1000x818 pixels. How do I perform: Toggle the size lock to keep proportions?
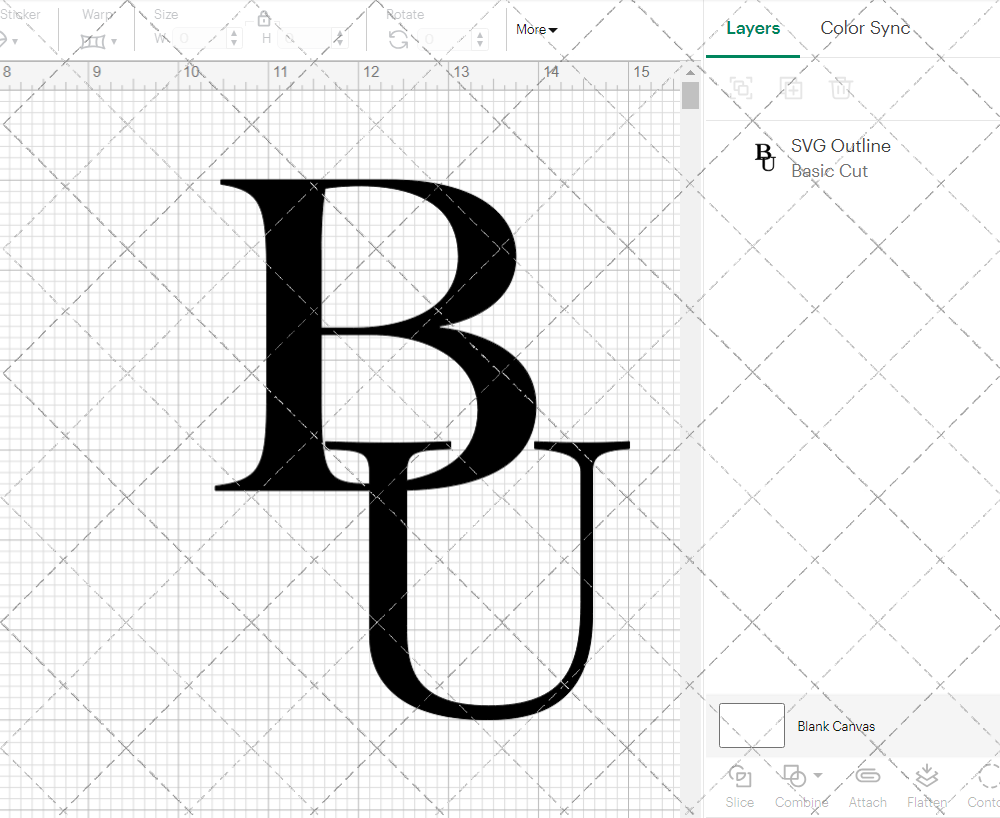(x=264, y=19)
